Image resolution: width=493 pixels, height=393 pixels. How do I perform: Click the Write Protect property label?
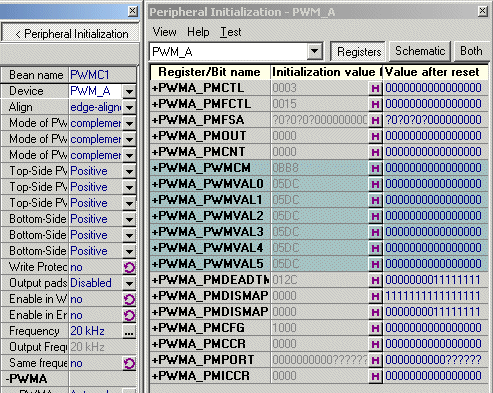click(x=38, y=267)
